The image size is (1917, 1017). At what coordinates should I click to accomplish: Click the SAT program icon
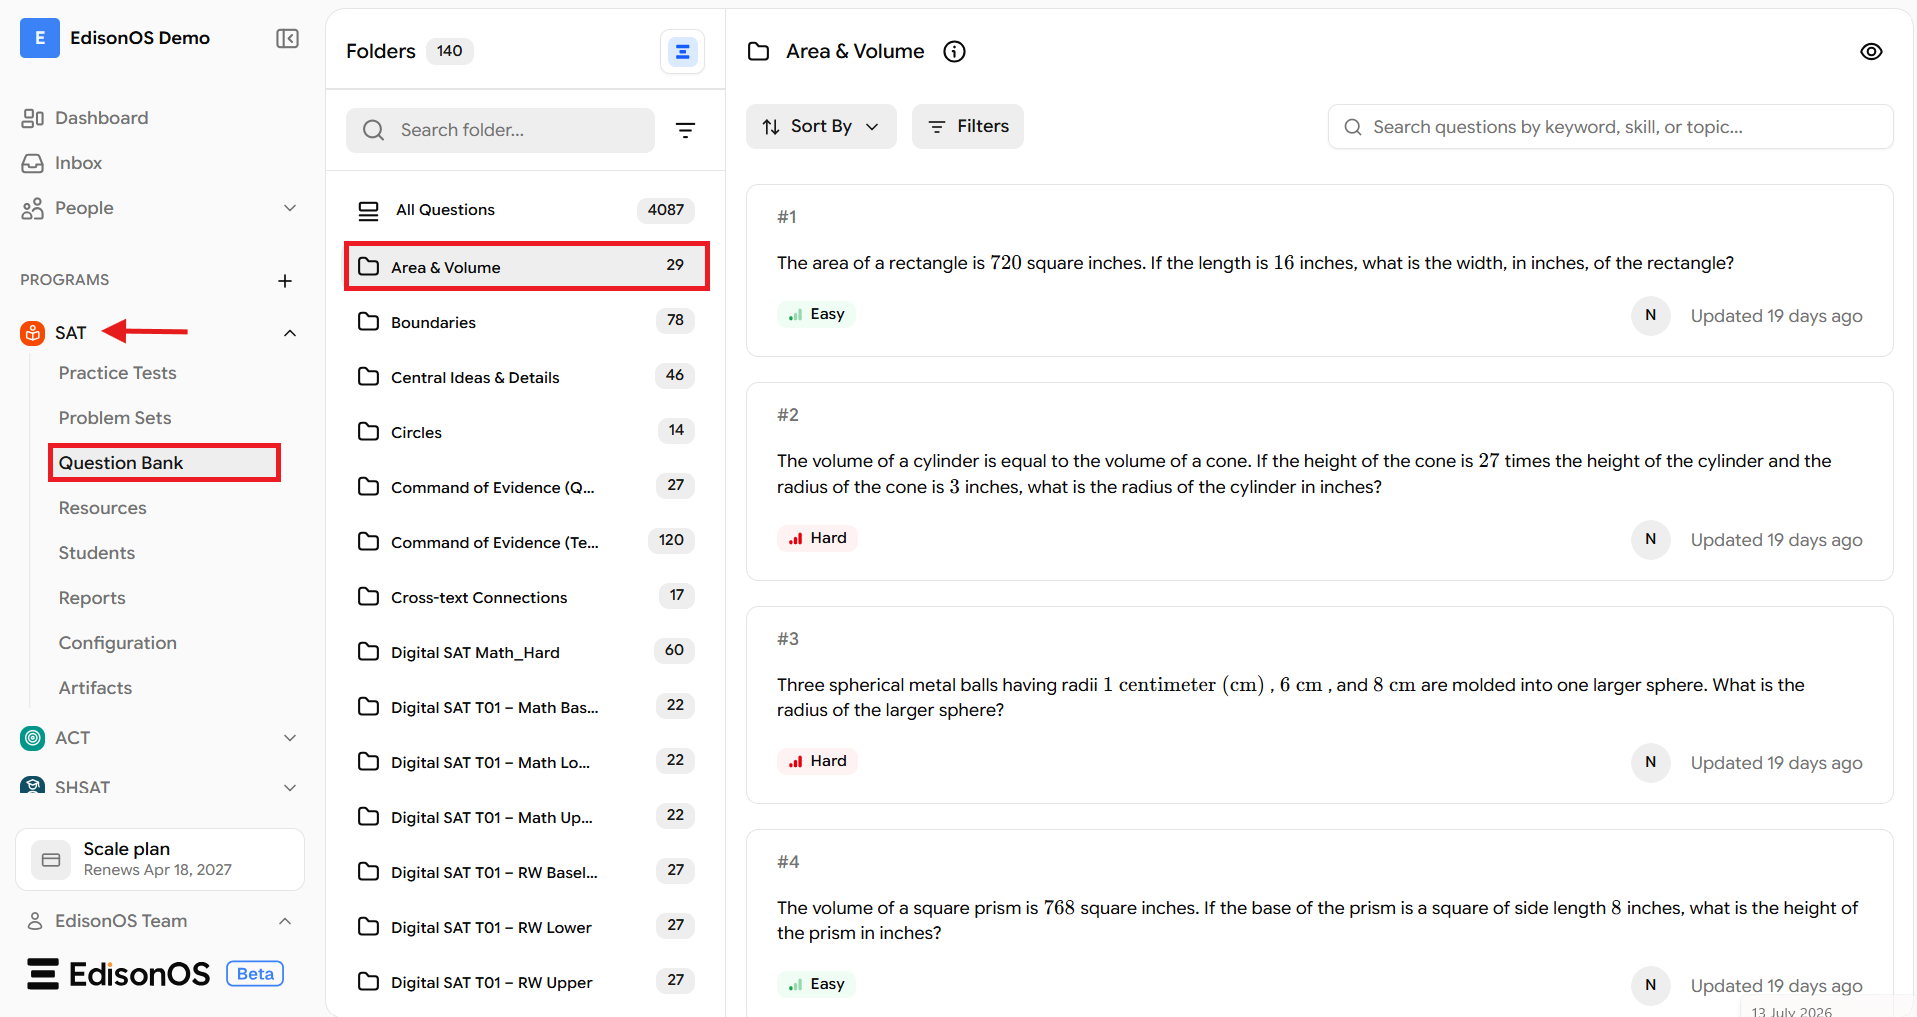tap(33, 333)
